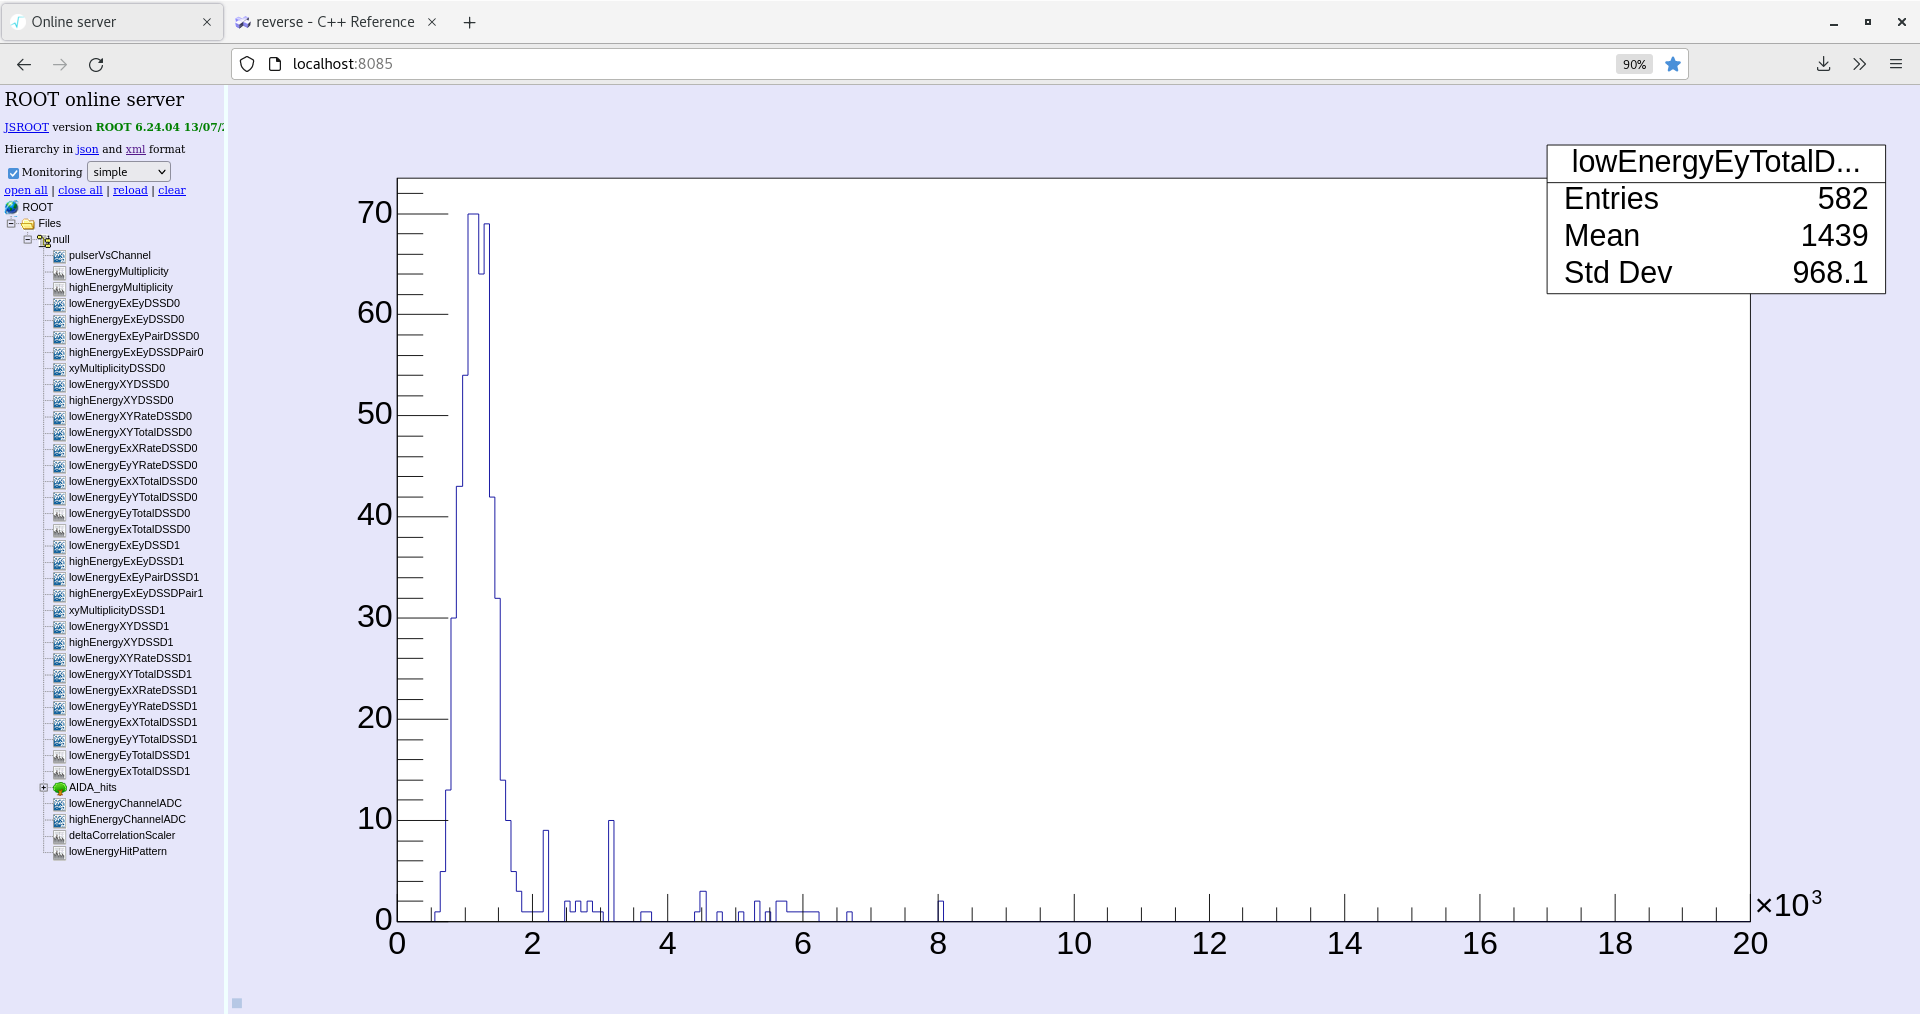Click the bookmark star icon
The width and height of the screenshot is (1920, 1014).
point(1673,64)
